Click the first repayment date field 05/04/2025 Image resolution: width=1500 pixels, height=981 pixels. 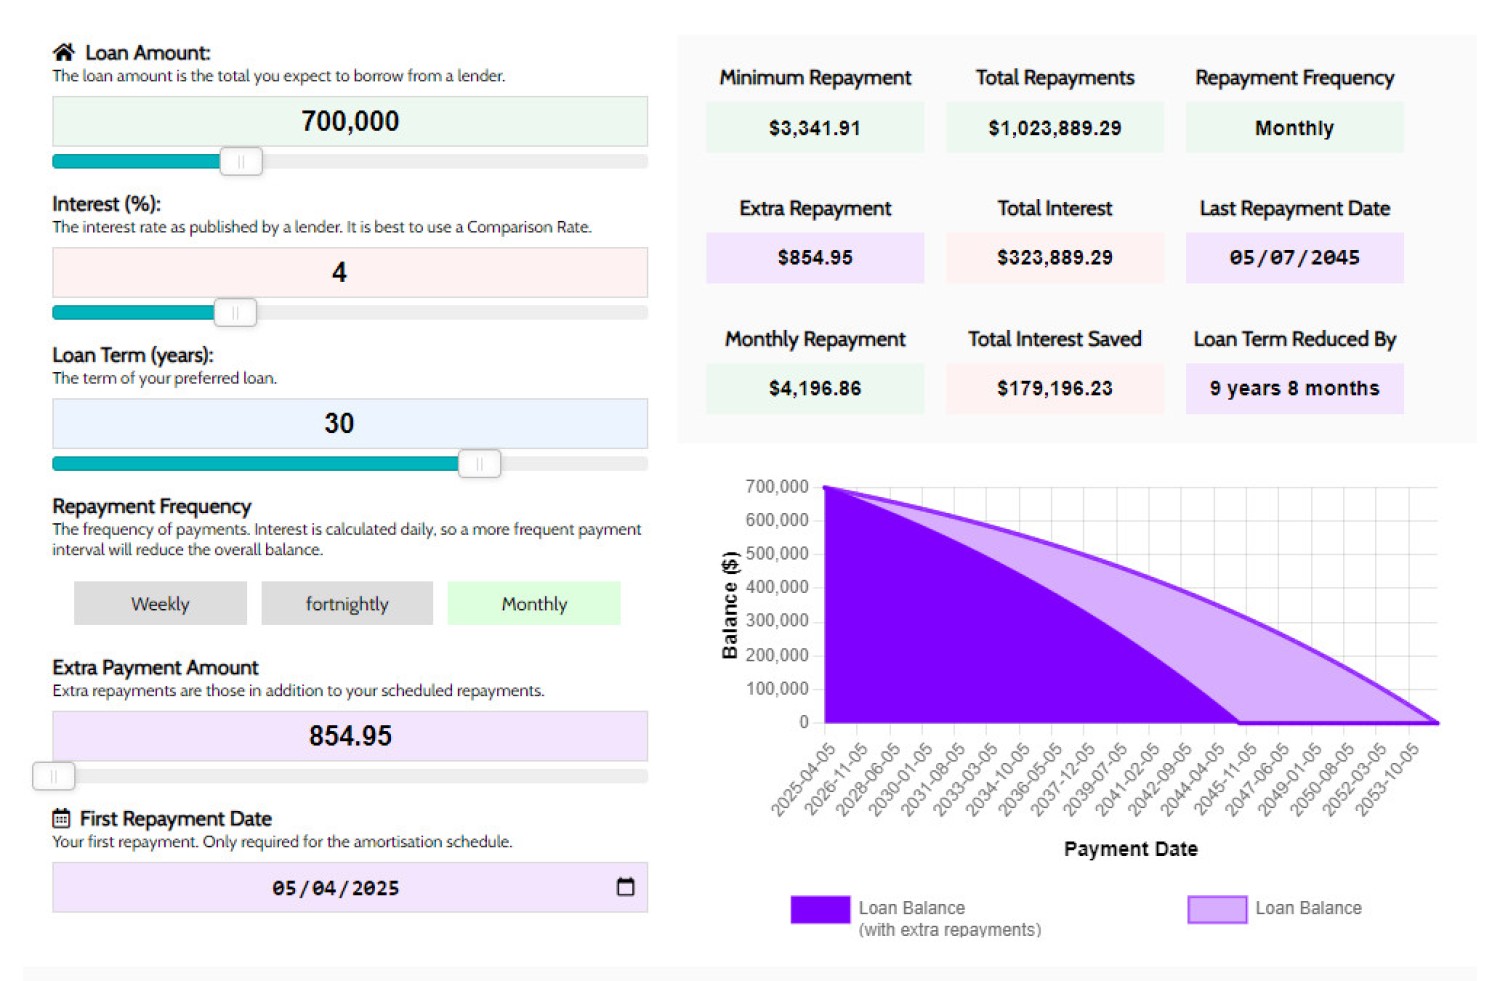(336, 888)
